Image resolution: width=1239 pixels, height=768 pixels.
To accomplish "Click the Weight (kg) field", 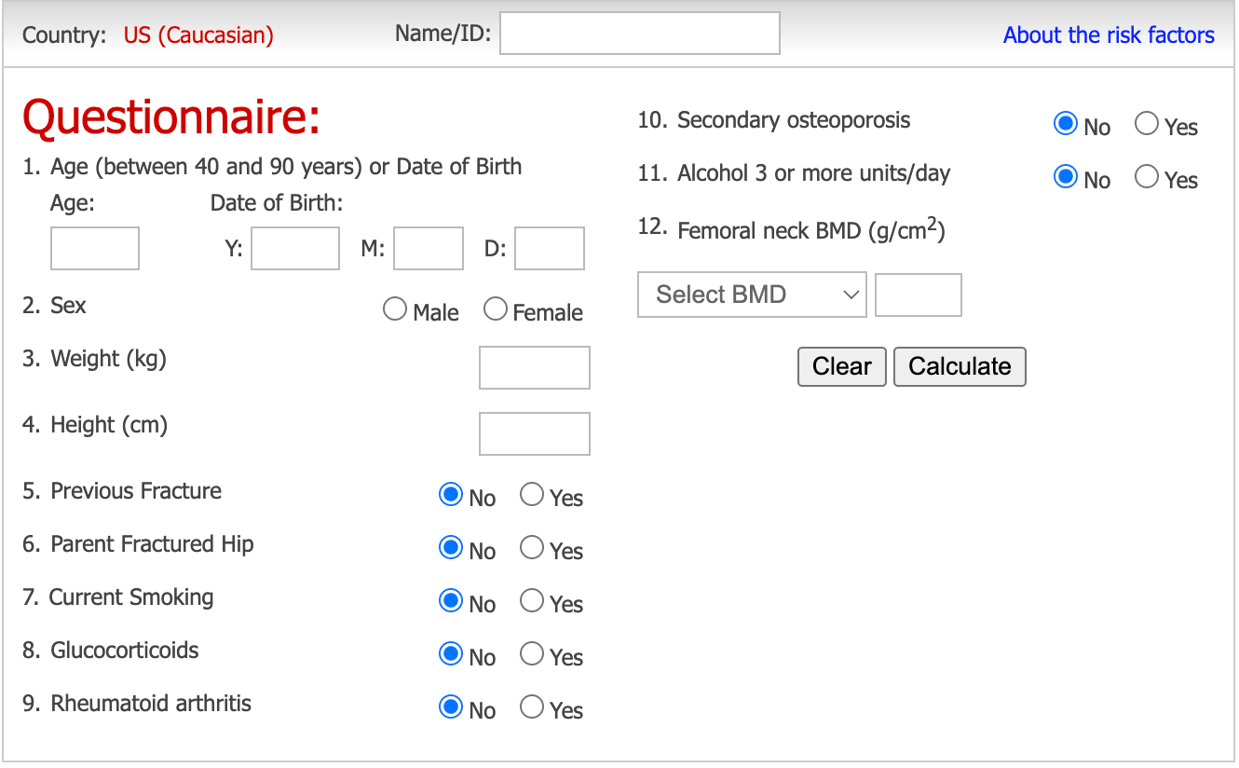I will [x=534, y=367].
